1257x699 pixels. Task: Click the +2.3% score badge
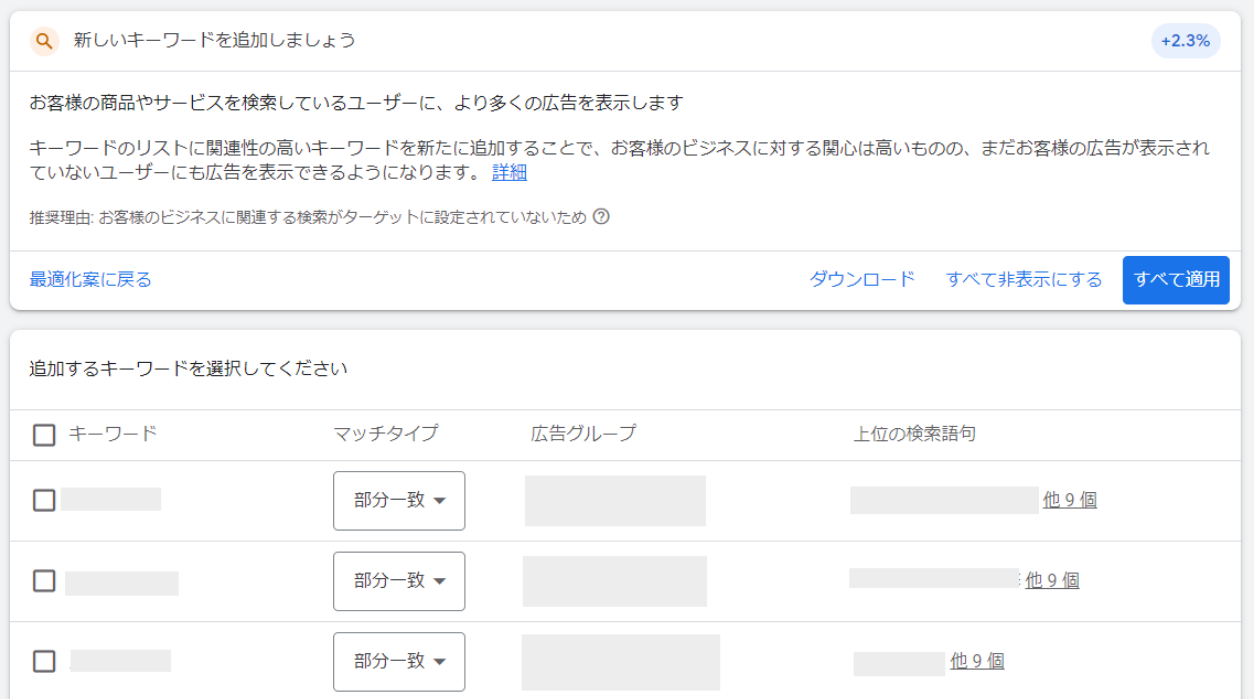(x=1185, y=41)
